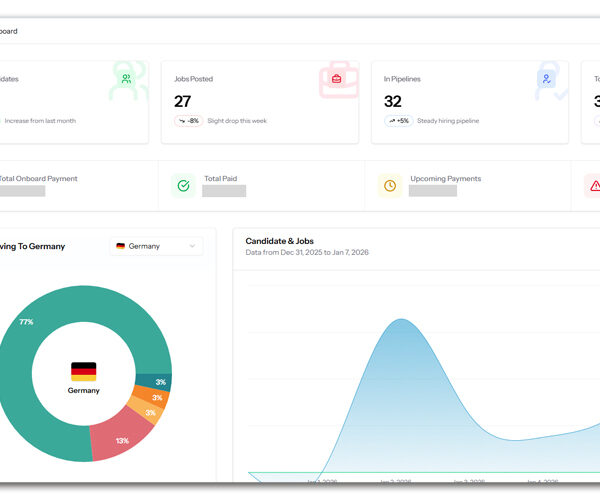Click the Jobs Posted card title

tap(194, 79)
